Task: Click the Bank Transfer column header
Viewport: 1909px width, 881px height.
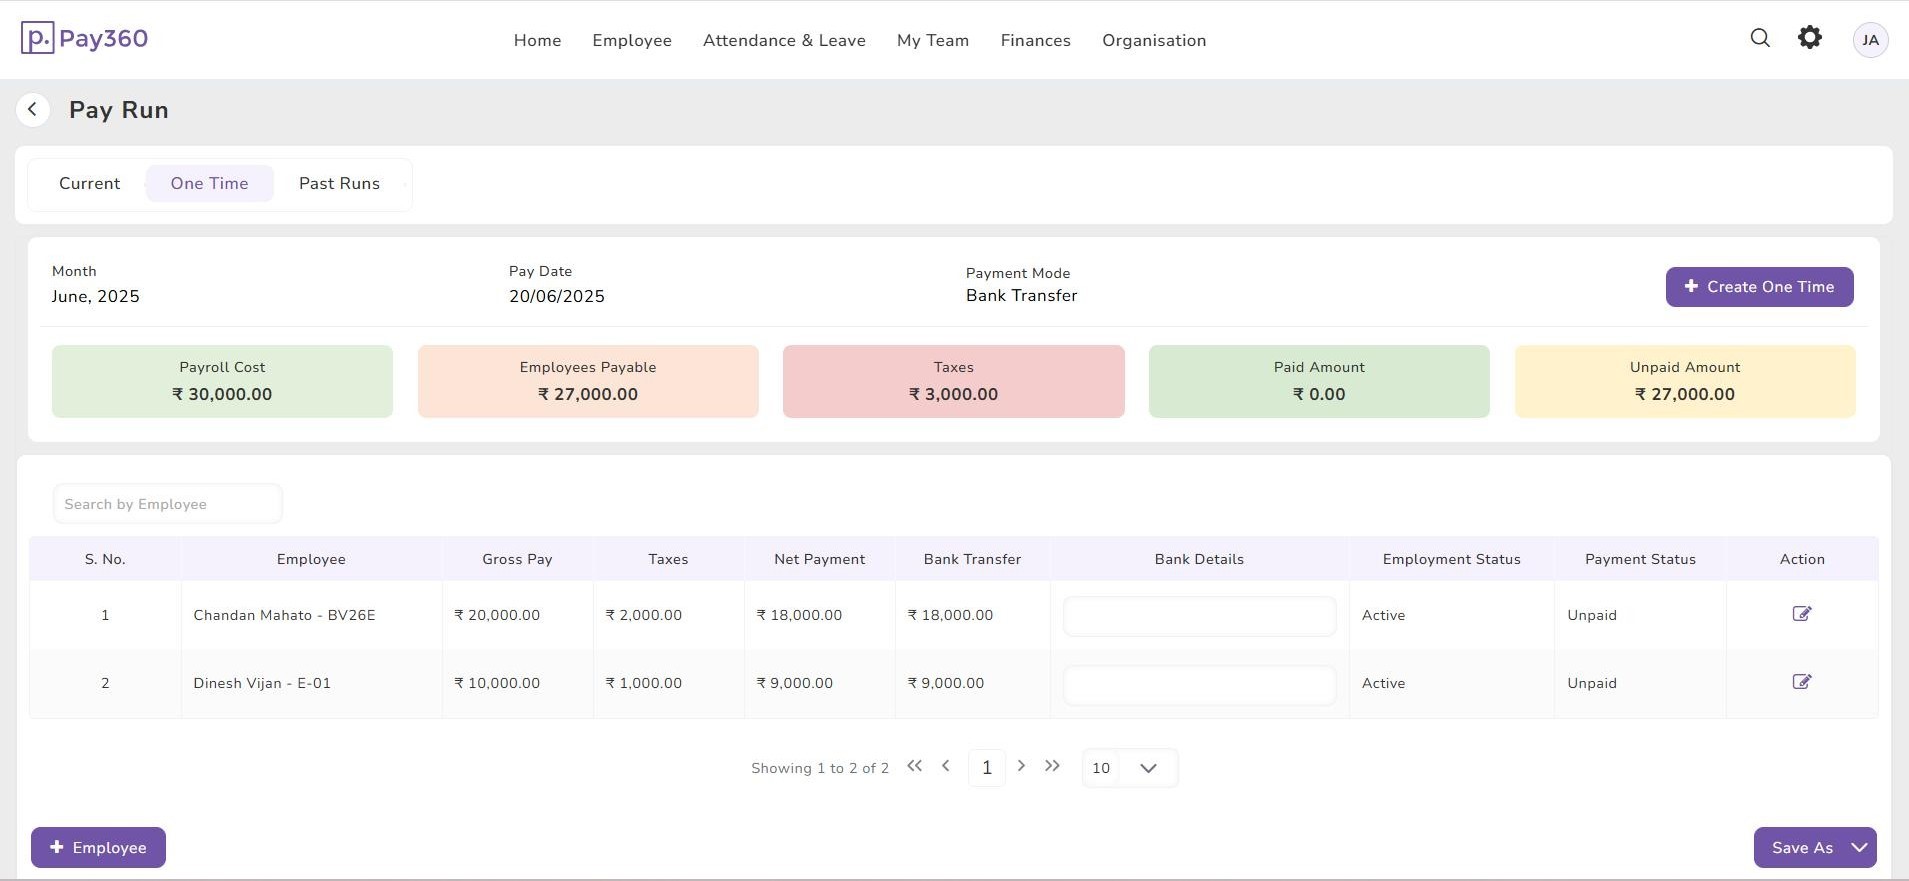Action: [x=972, y=559]
